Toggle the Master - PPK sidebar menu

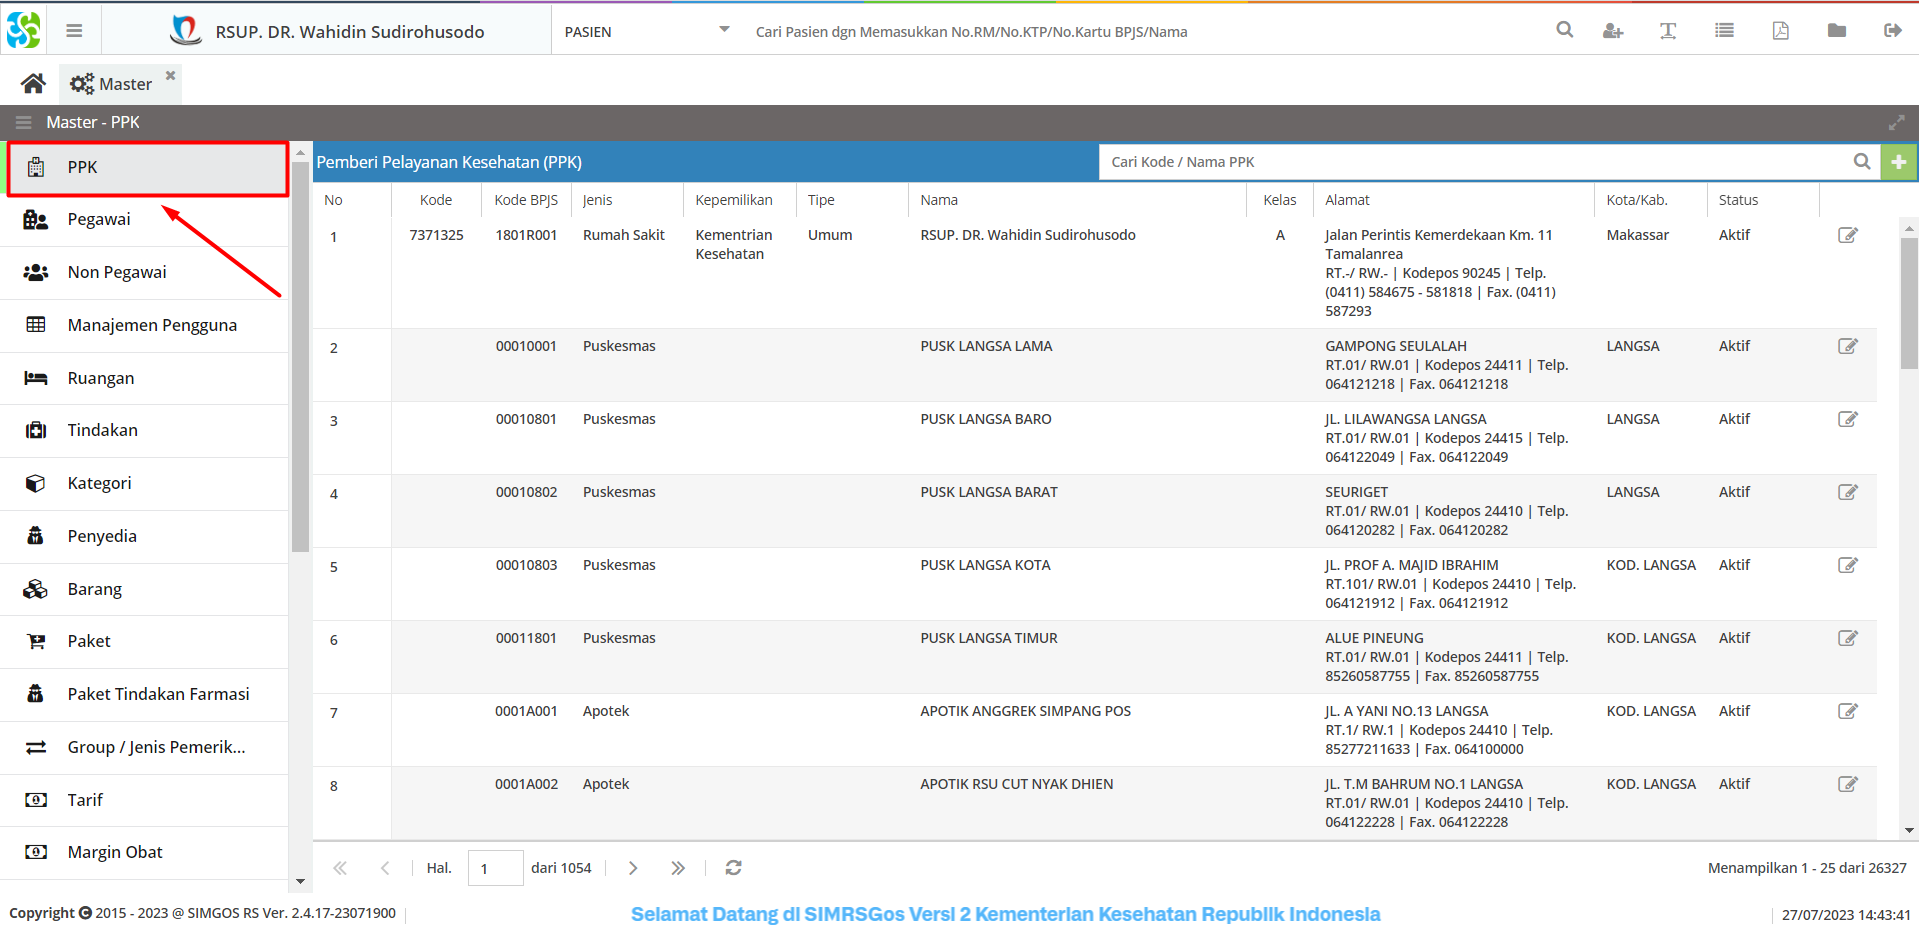(24, 123)
